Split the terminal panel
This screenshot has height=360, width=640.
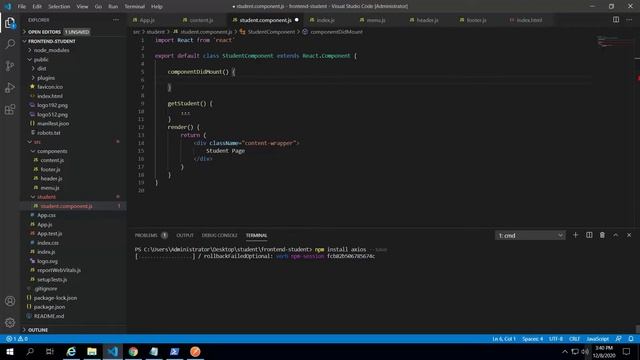point(589,235)
